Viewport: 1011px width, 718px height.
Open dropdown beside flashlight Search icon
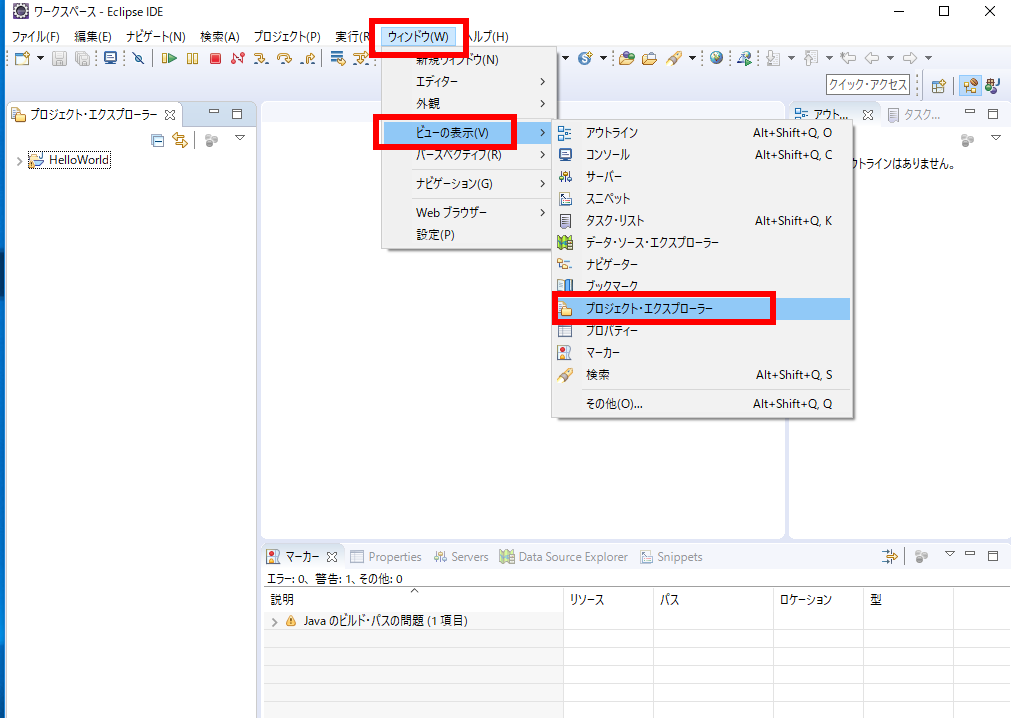[692, 58]
